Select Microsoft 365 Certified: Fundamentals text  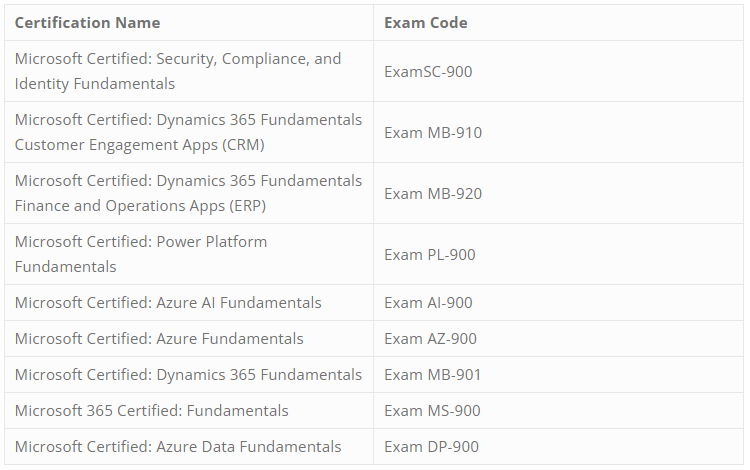click(151, 411)
